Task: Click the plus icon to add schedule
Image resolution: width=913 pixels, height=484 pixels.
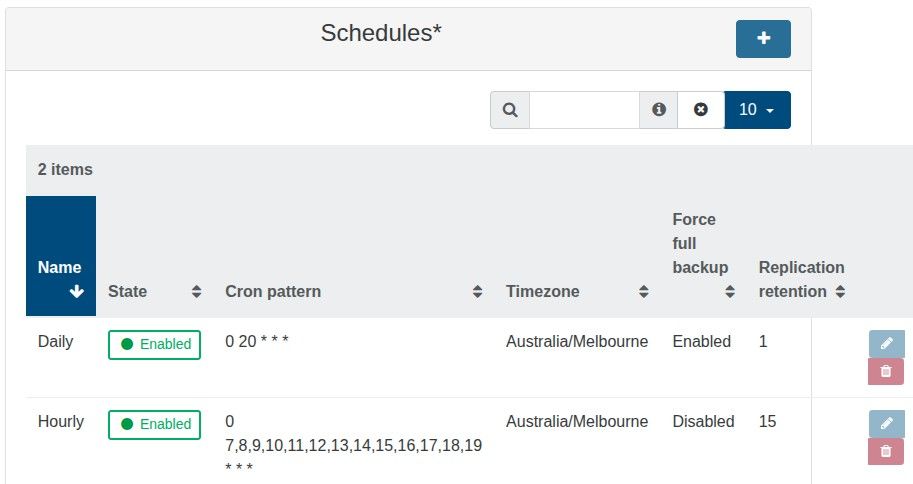Action: coord(763,38)
